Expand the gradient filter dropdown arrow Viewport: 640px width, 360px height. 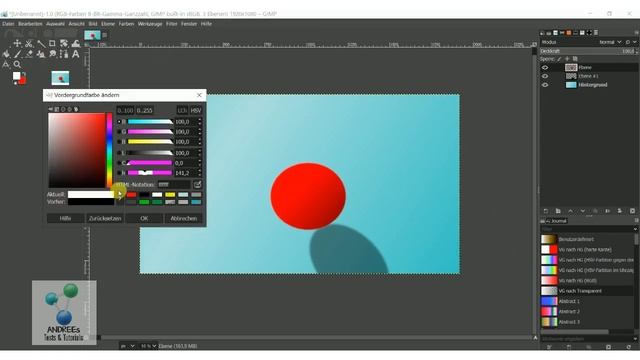[635, 229]
